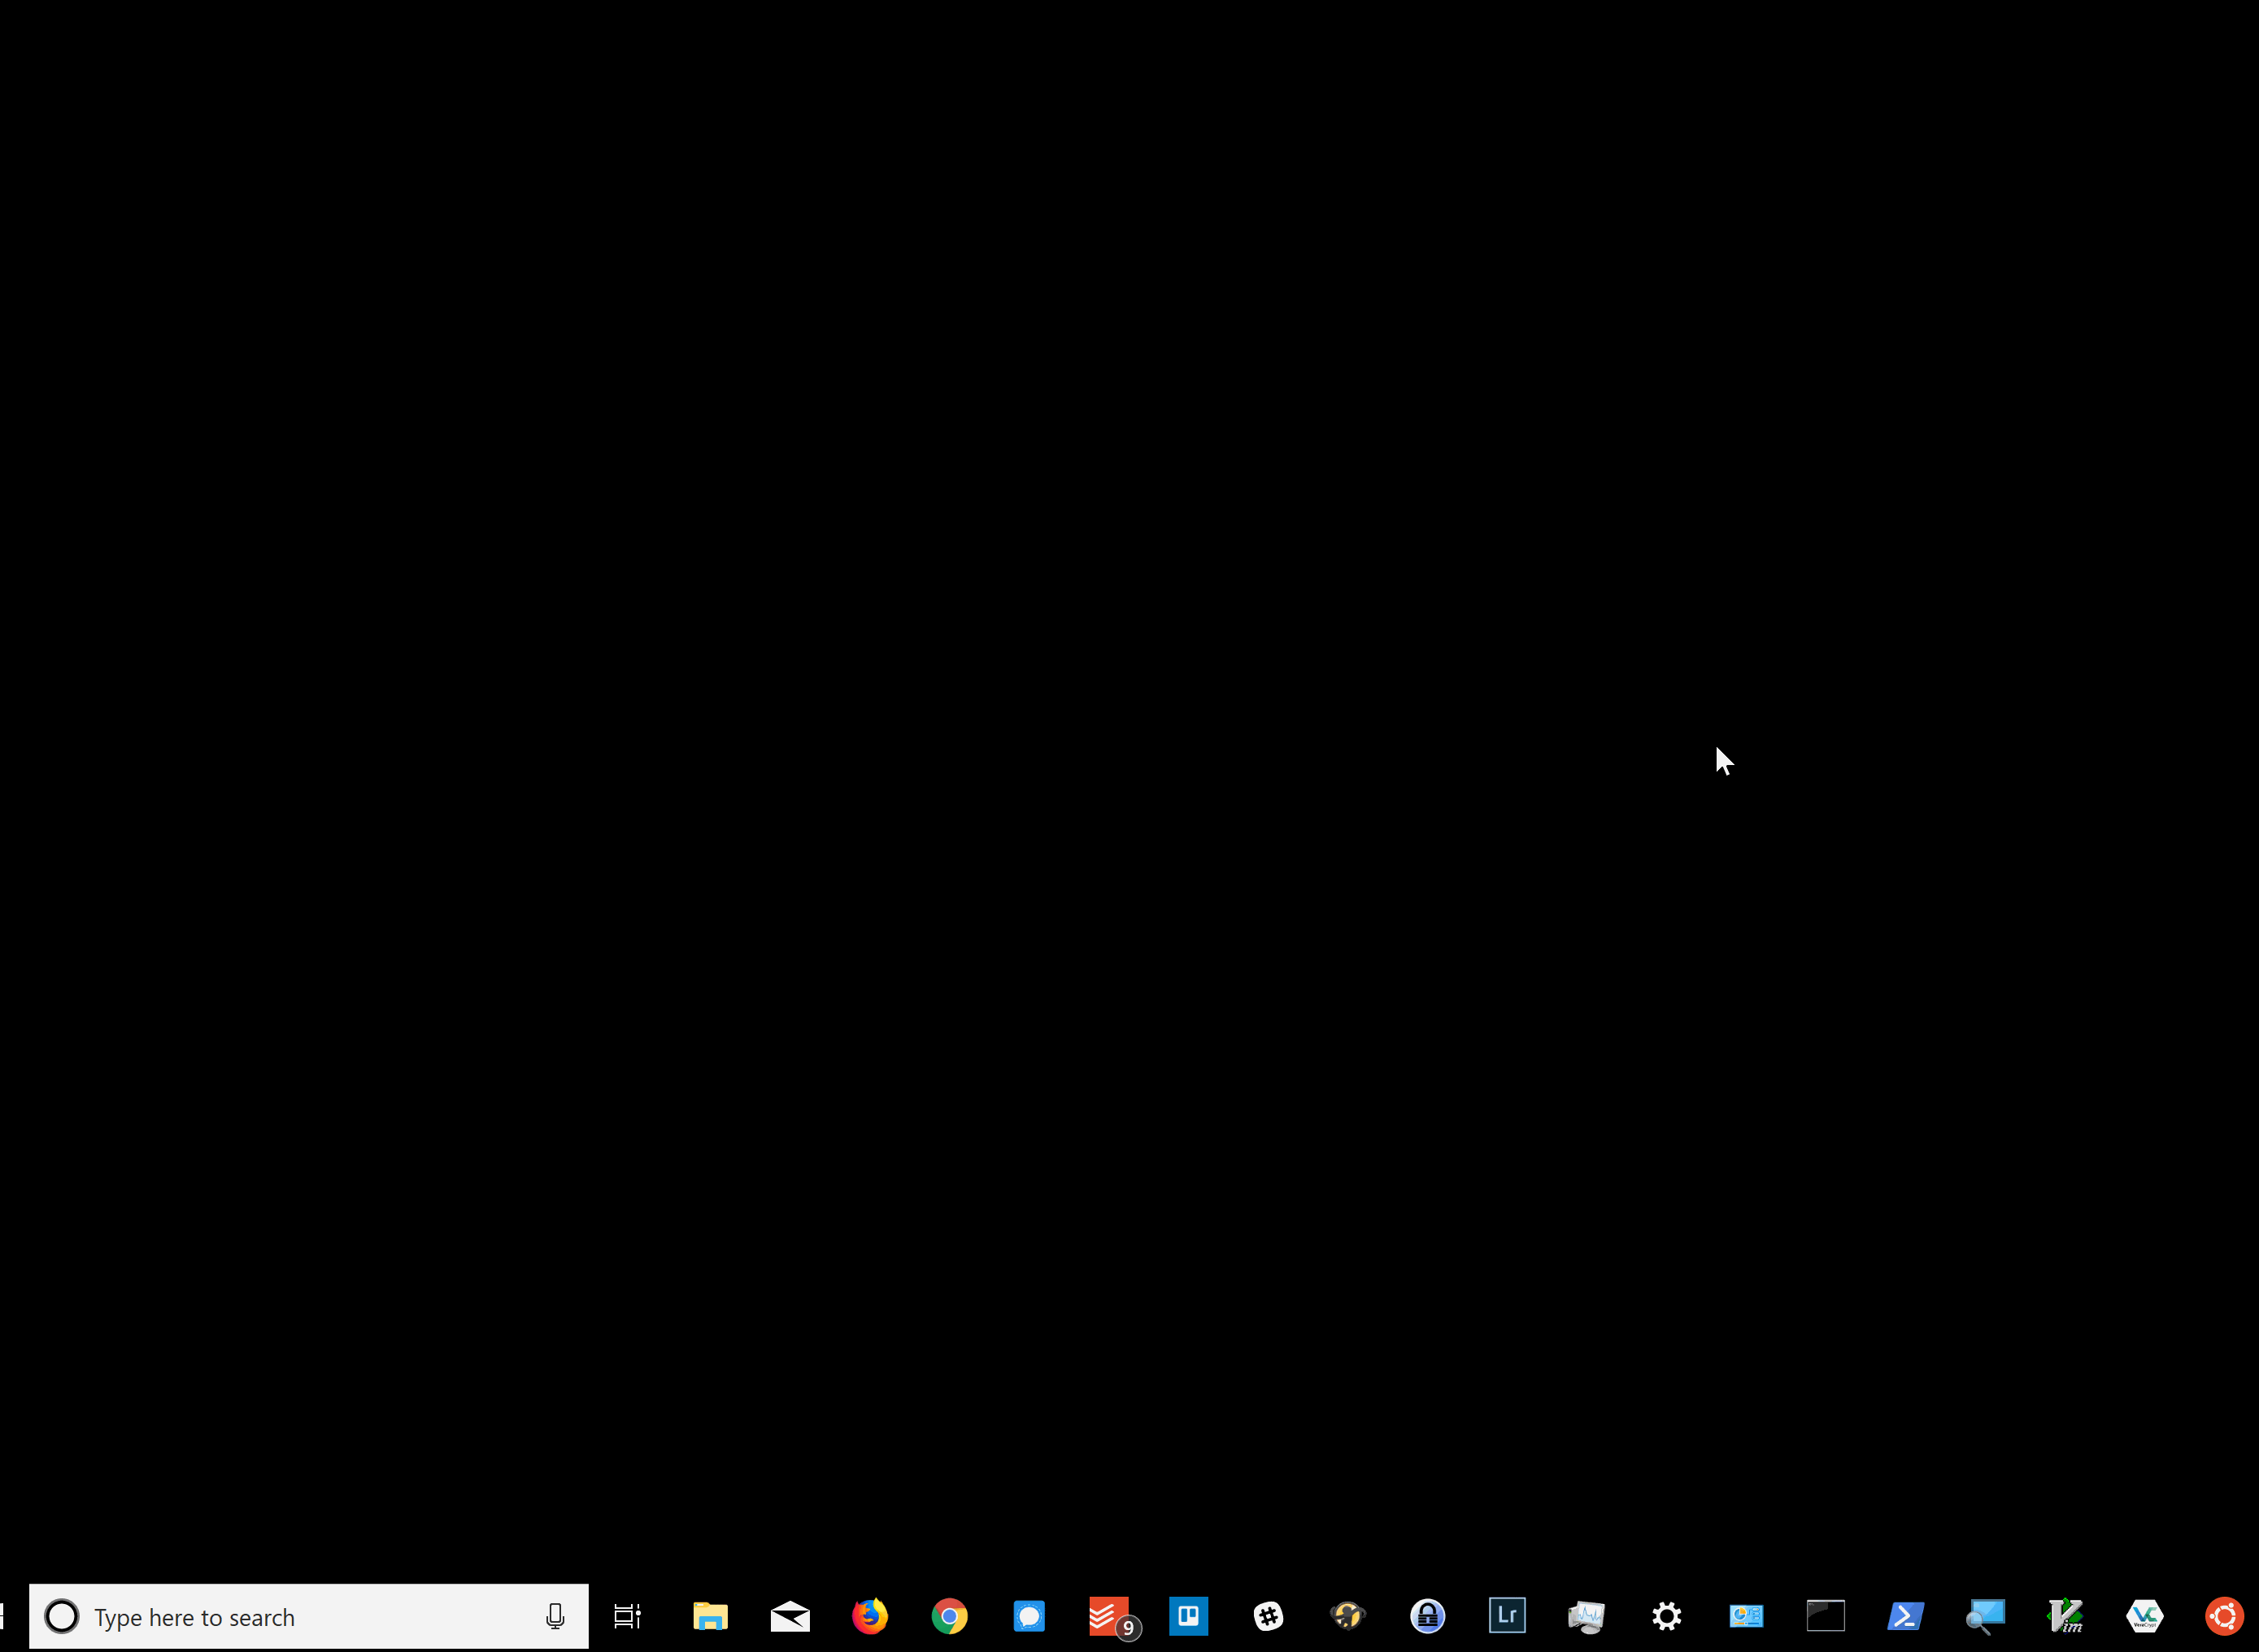
Task: Launch Google Chrome from taskbar
Action: point(947,1615)
